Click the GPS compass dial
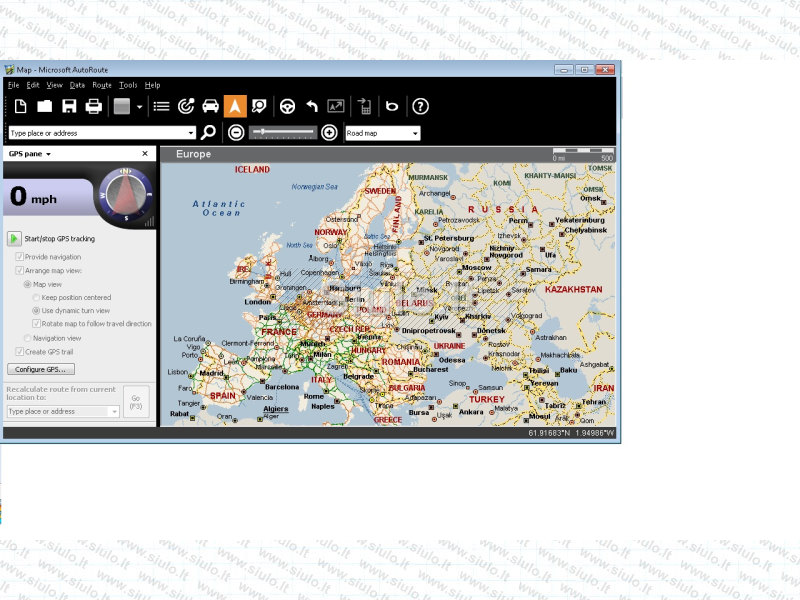Viewport: 800px width, 600px height. tap(126, 194)
